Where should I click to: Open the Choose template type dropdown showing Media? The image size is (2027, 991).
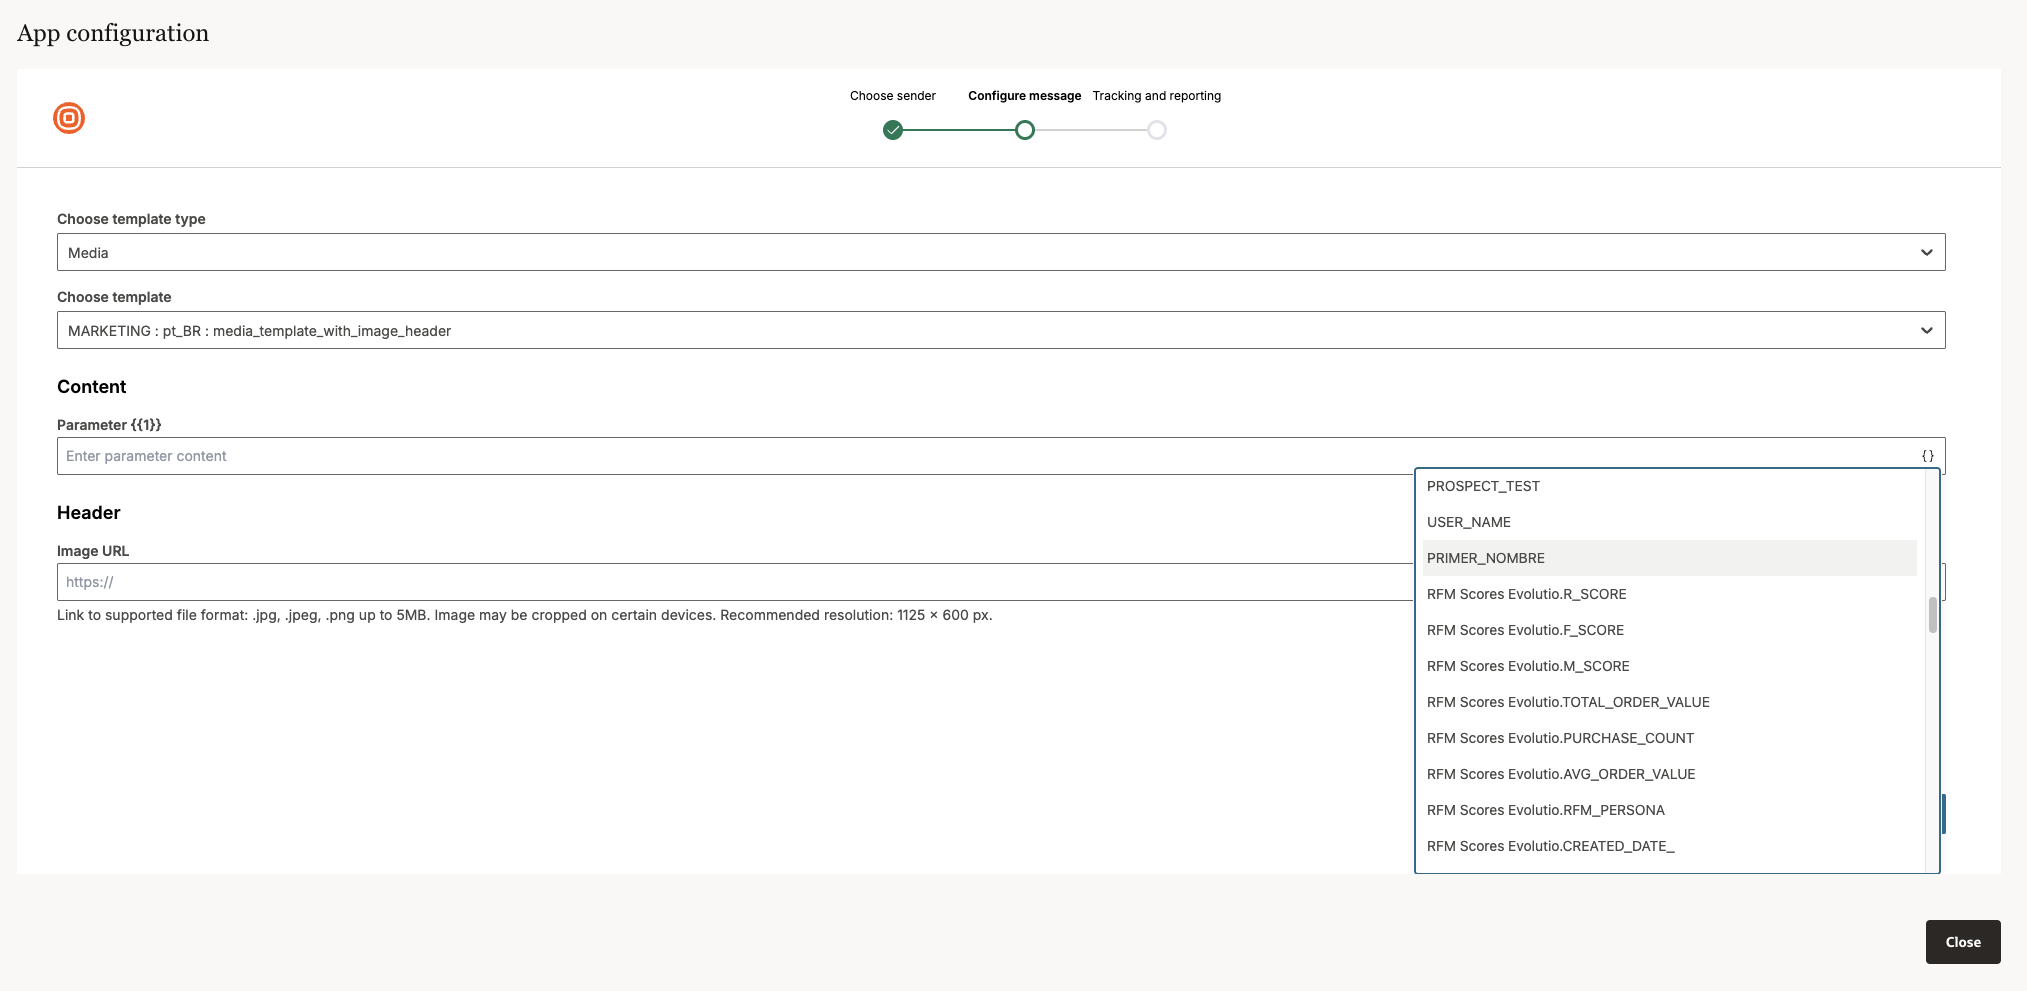[1000, 252]
